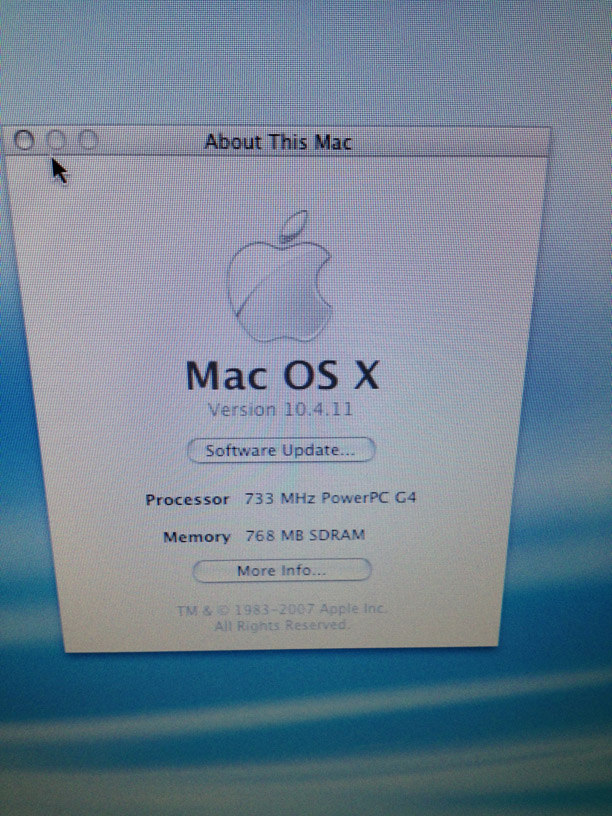Viewport: 612px width, 816px height.
Task: Open Software Update from About This Mac
Action: (281, 450)
